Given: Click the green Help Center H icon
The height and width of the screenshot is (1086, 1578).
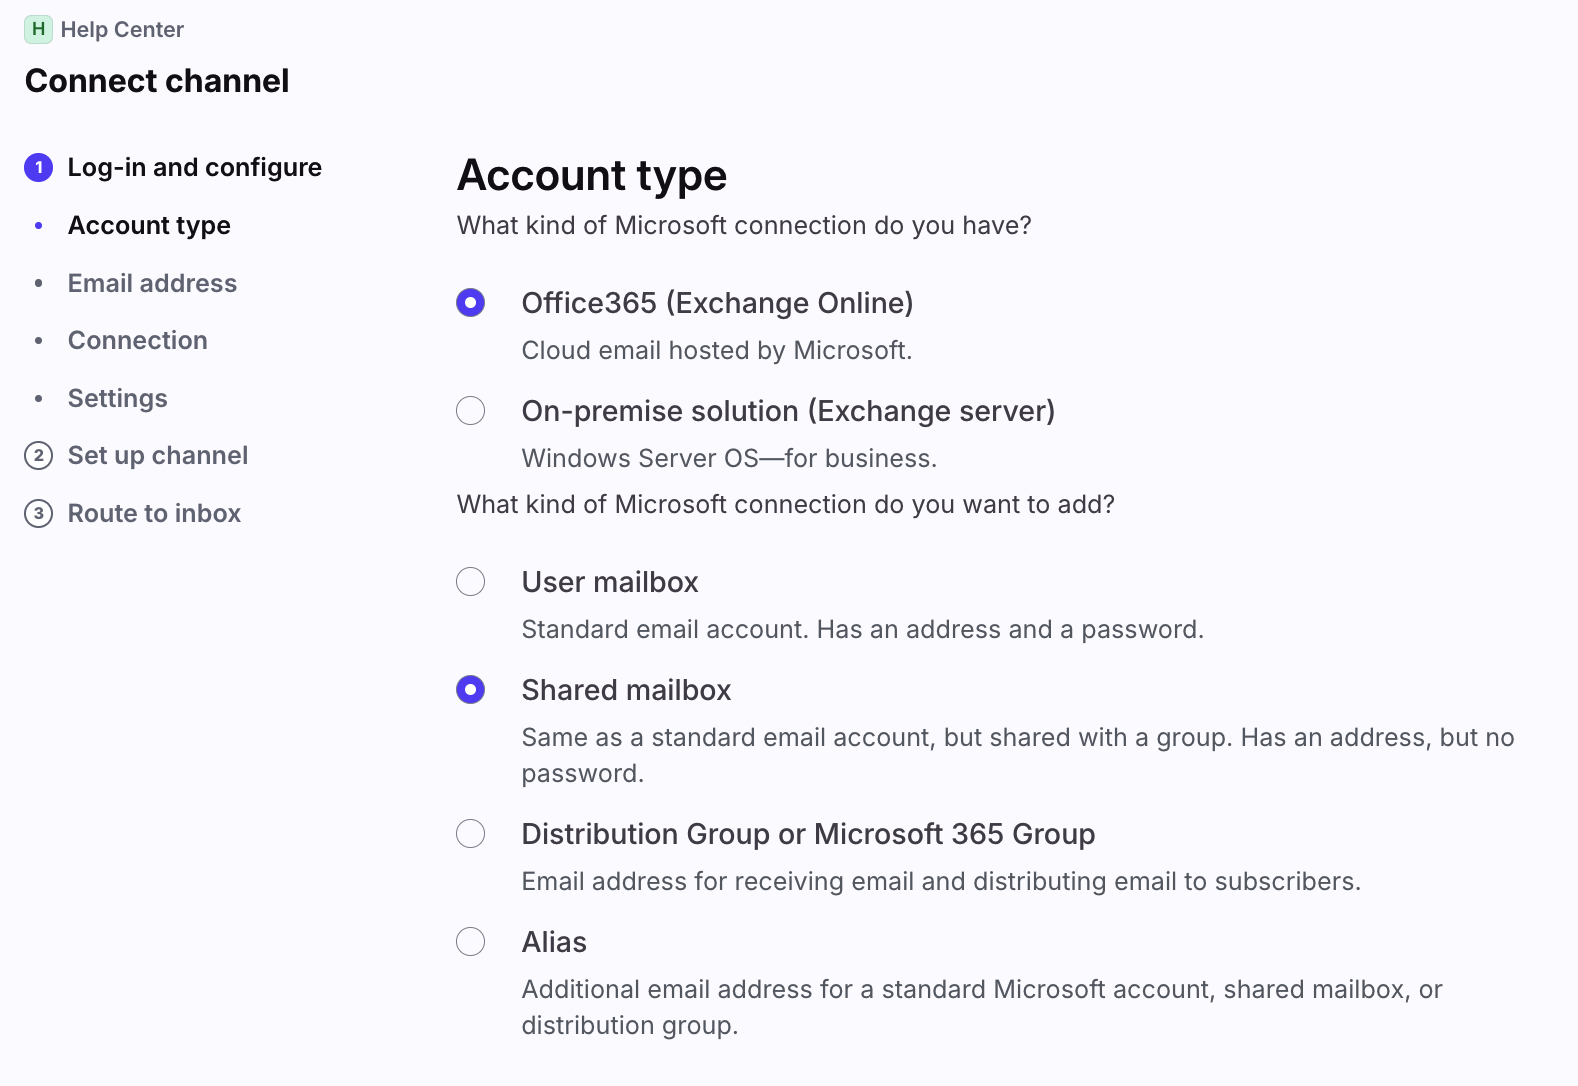Looking at the screenshot, I should pyautogui.click(x=38, y=29).
